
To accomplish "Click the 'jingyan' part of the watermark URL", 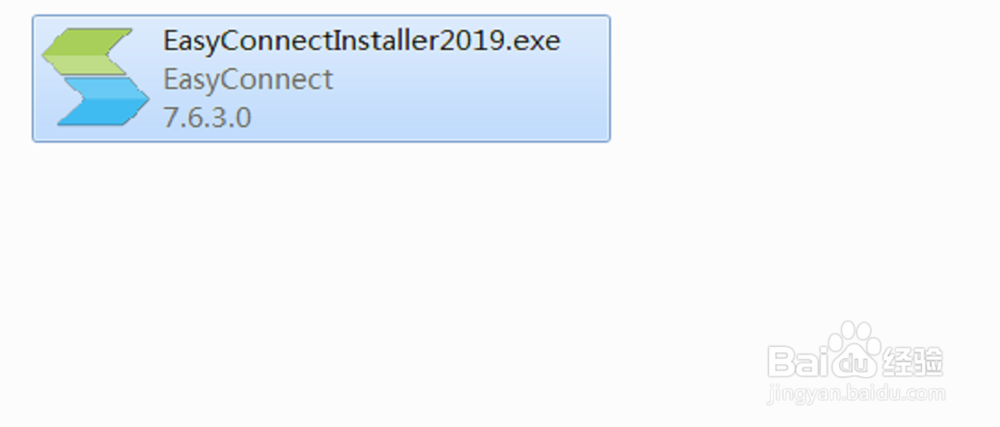I will (804, 395).
